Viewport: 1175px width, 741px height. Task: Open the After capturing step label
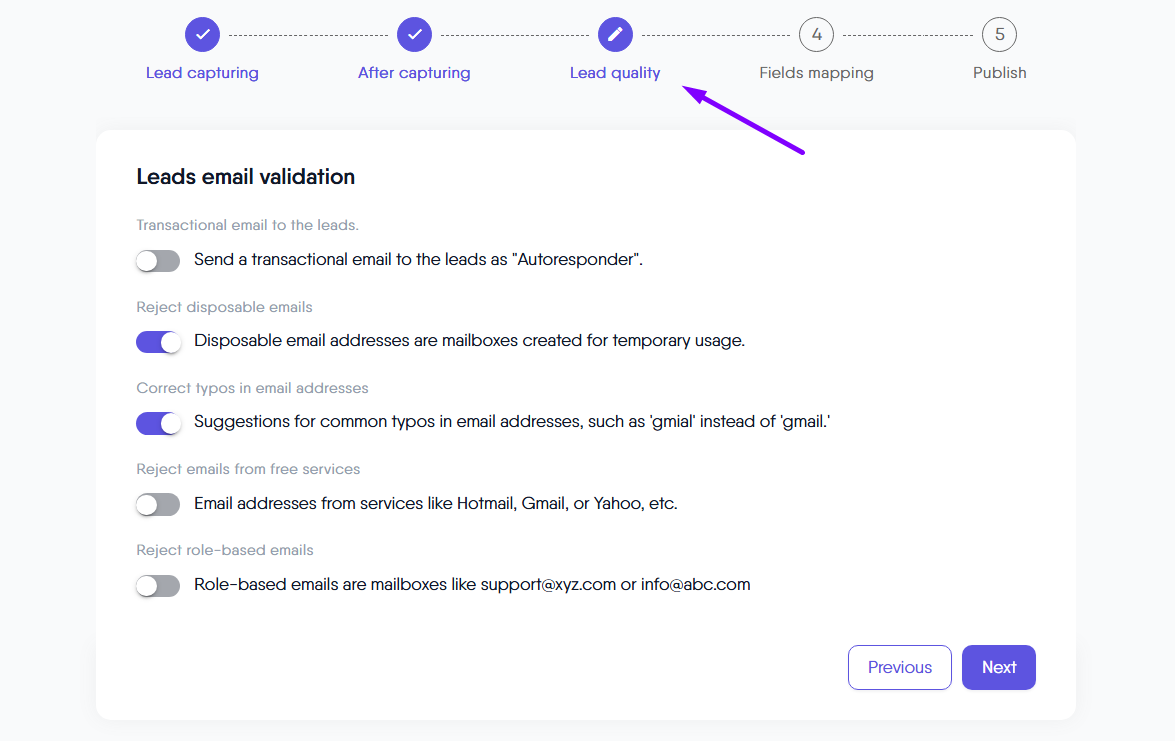(x=414, y=73)
